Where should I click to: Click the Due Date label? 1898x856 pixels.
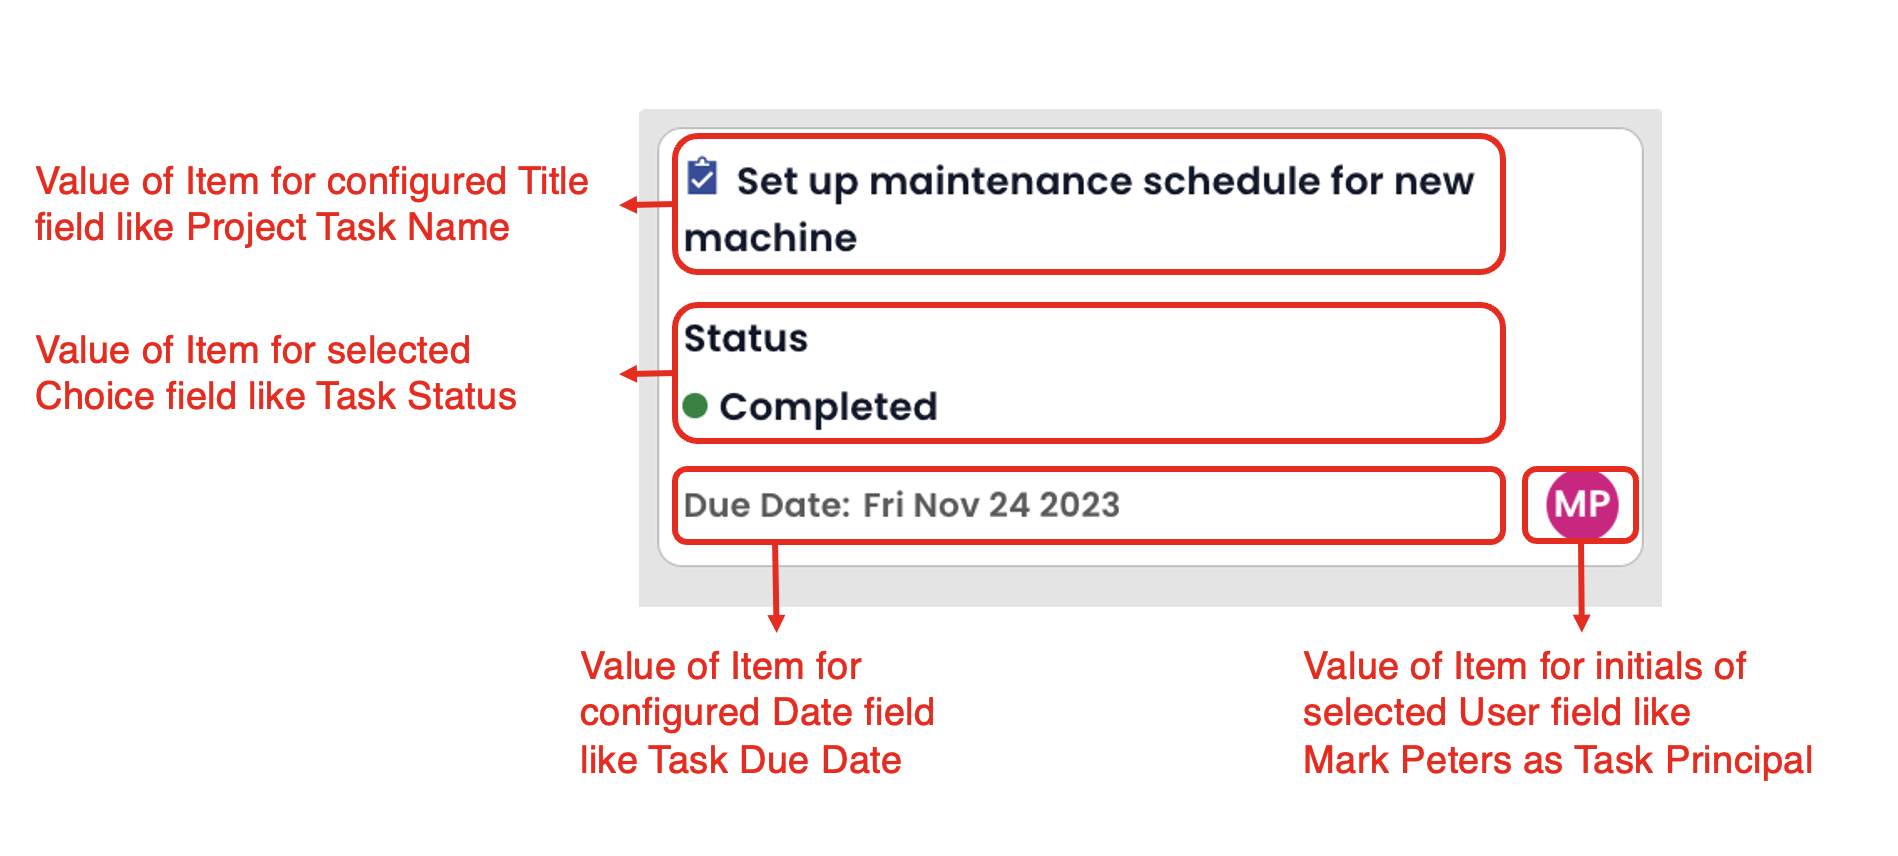pyautogui.click(x=767, y=505)
